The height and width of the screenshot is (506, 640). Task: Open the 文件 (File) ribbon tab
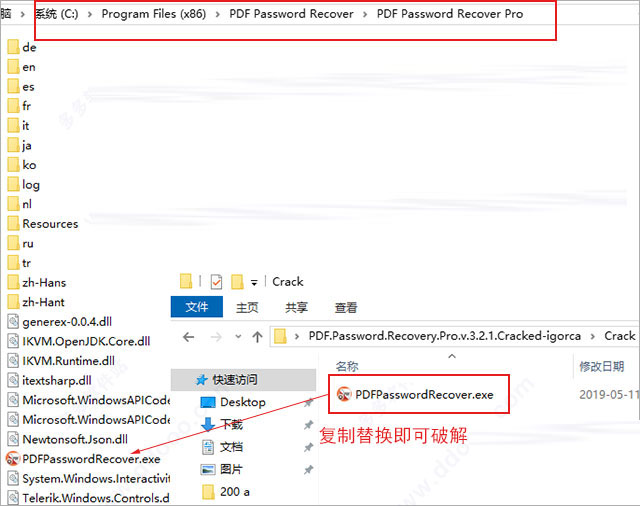pyautogui.click(x=197, y=306)
